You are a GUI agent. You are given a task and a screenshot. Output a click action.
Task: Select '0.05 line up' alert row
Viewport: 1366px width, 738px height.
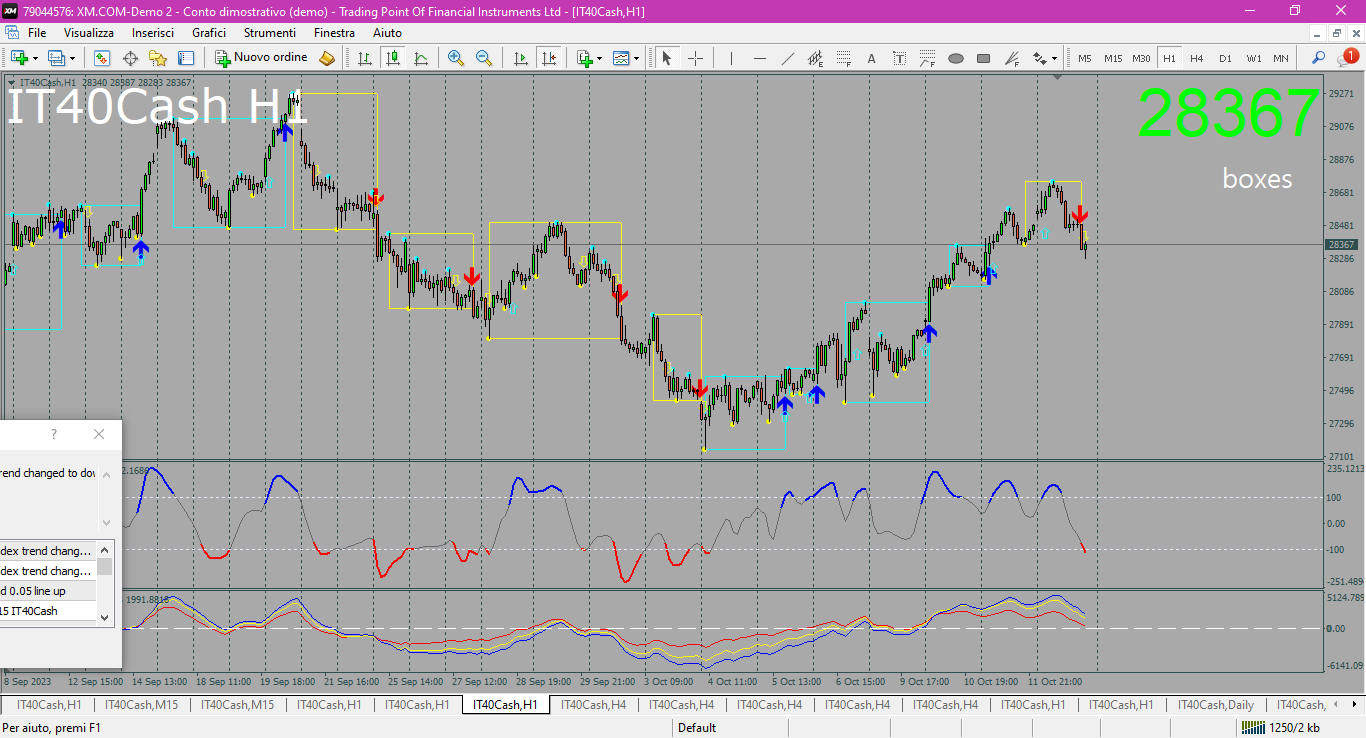48,591
